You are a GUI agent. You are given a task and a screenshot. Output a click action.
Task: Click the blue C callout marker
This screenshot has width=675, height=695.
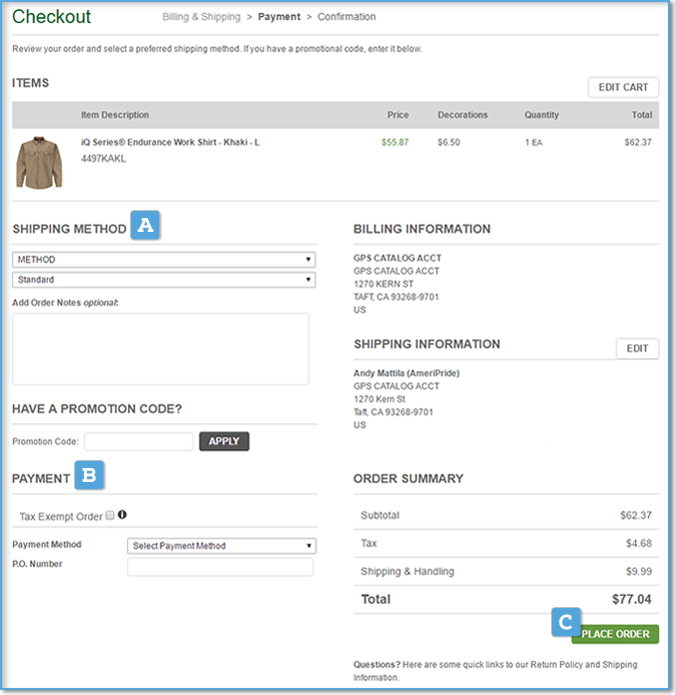[566, 623]
